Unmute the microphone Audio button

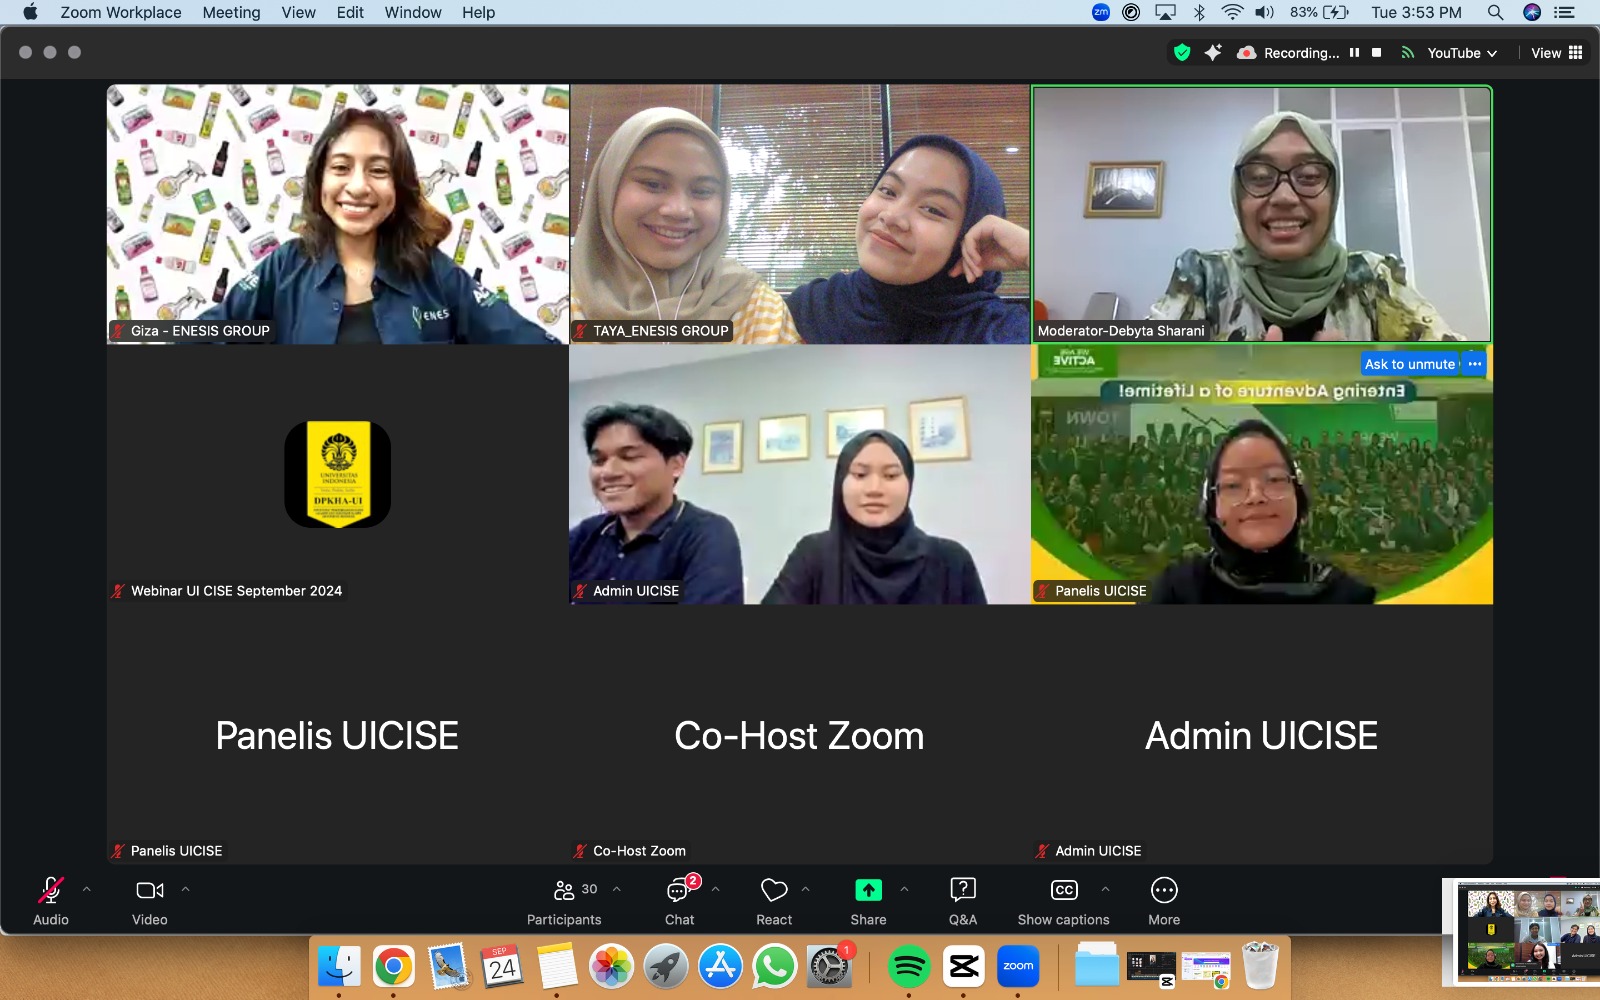click(x=51, y=890)
